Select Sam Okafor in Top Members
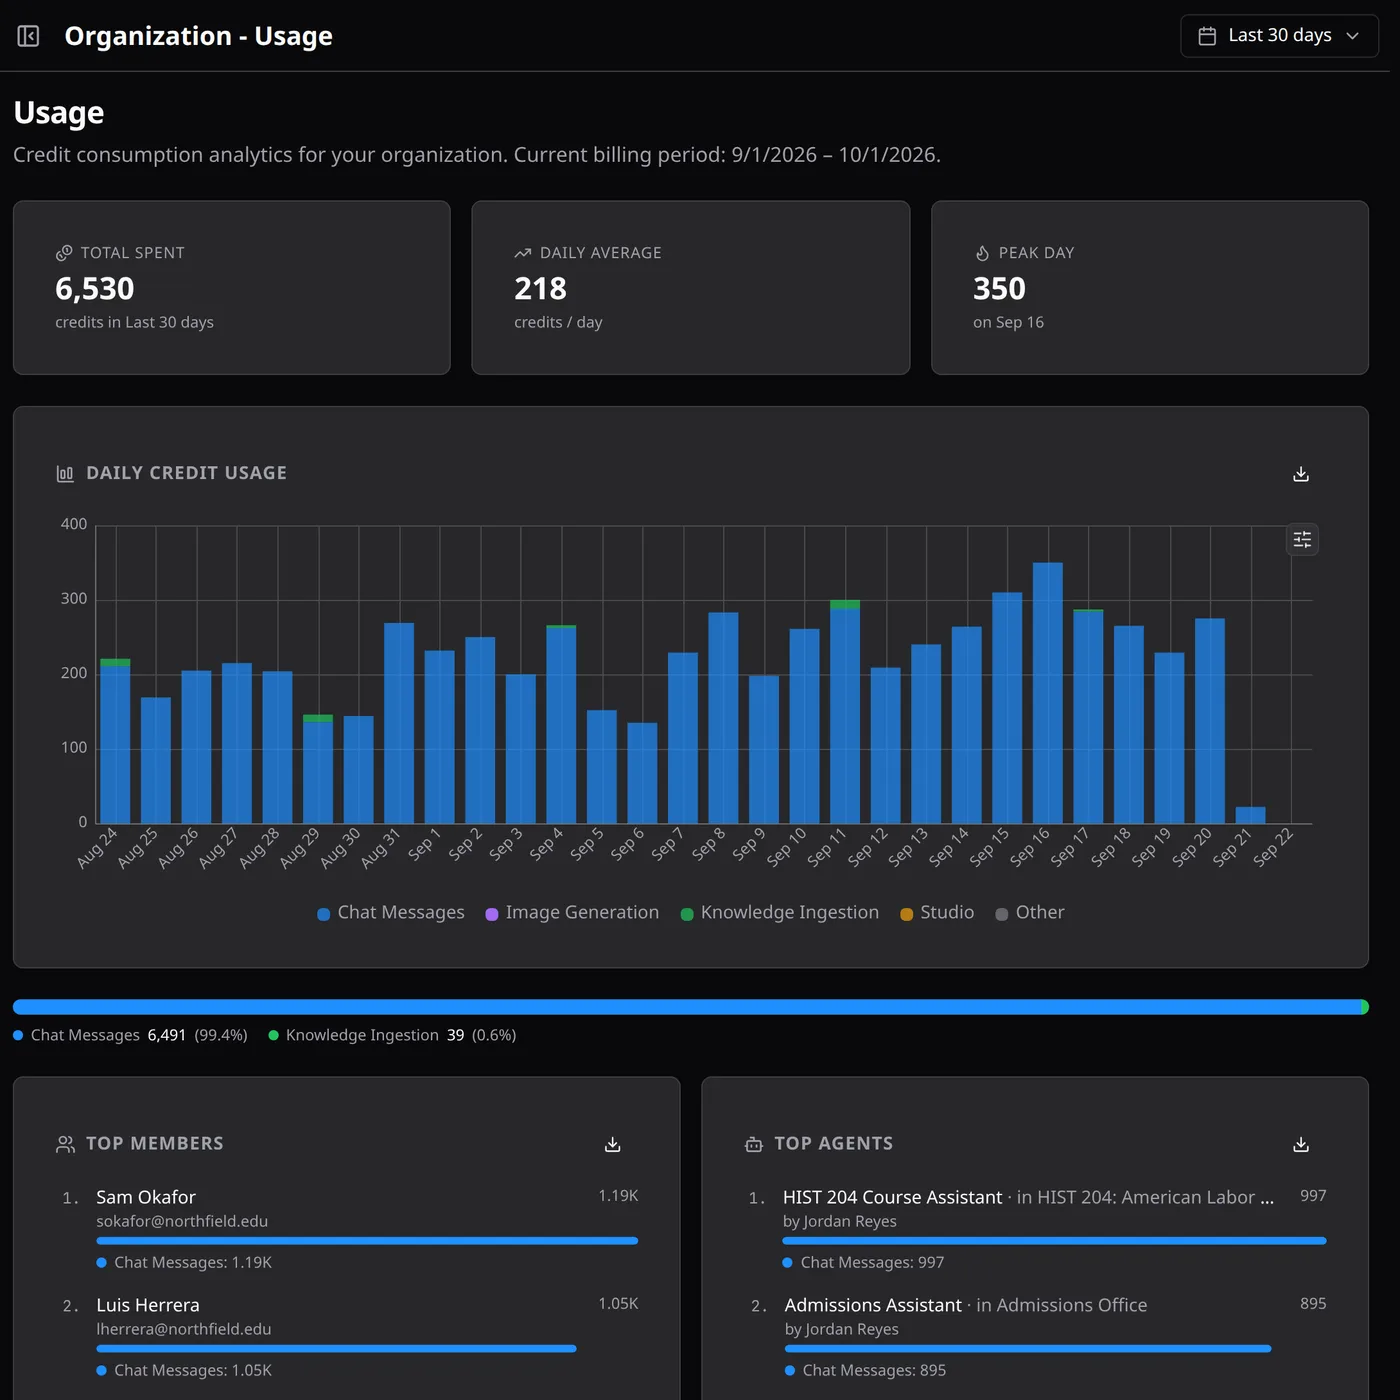The height and width of the screenshot is (1400, 1400). [x=146, y=1197]
